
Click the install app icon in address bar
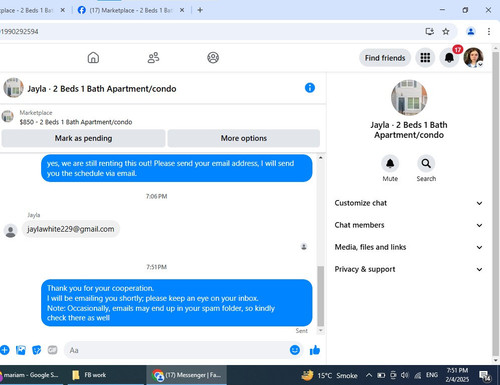(430, 32)
